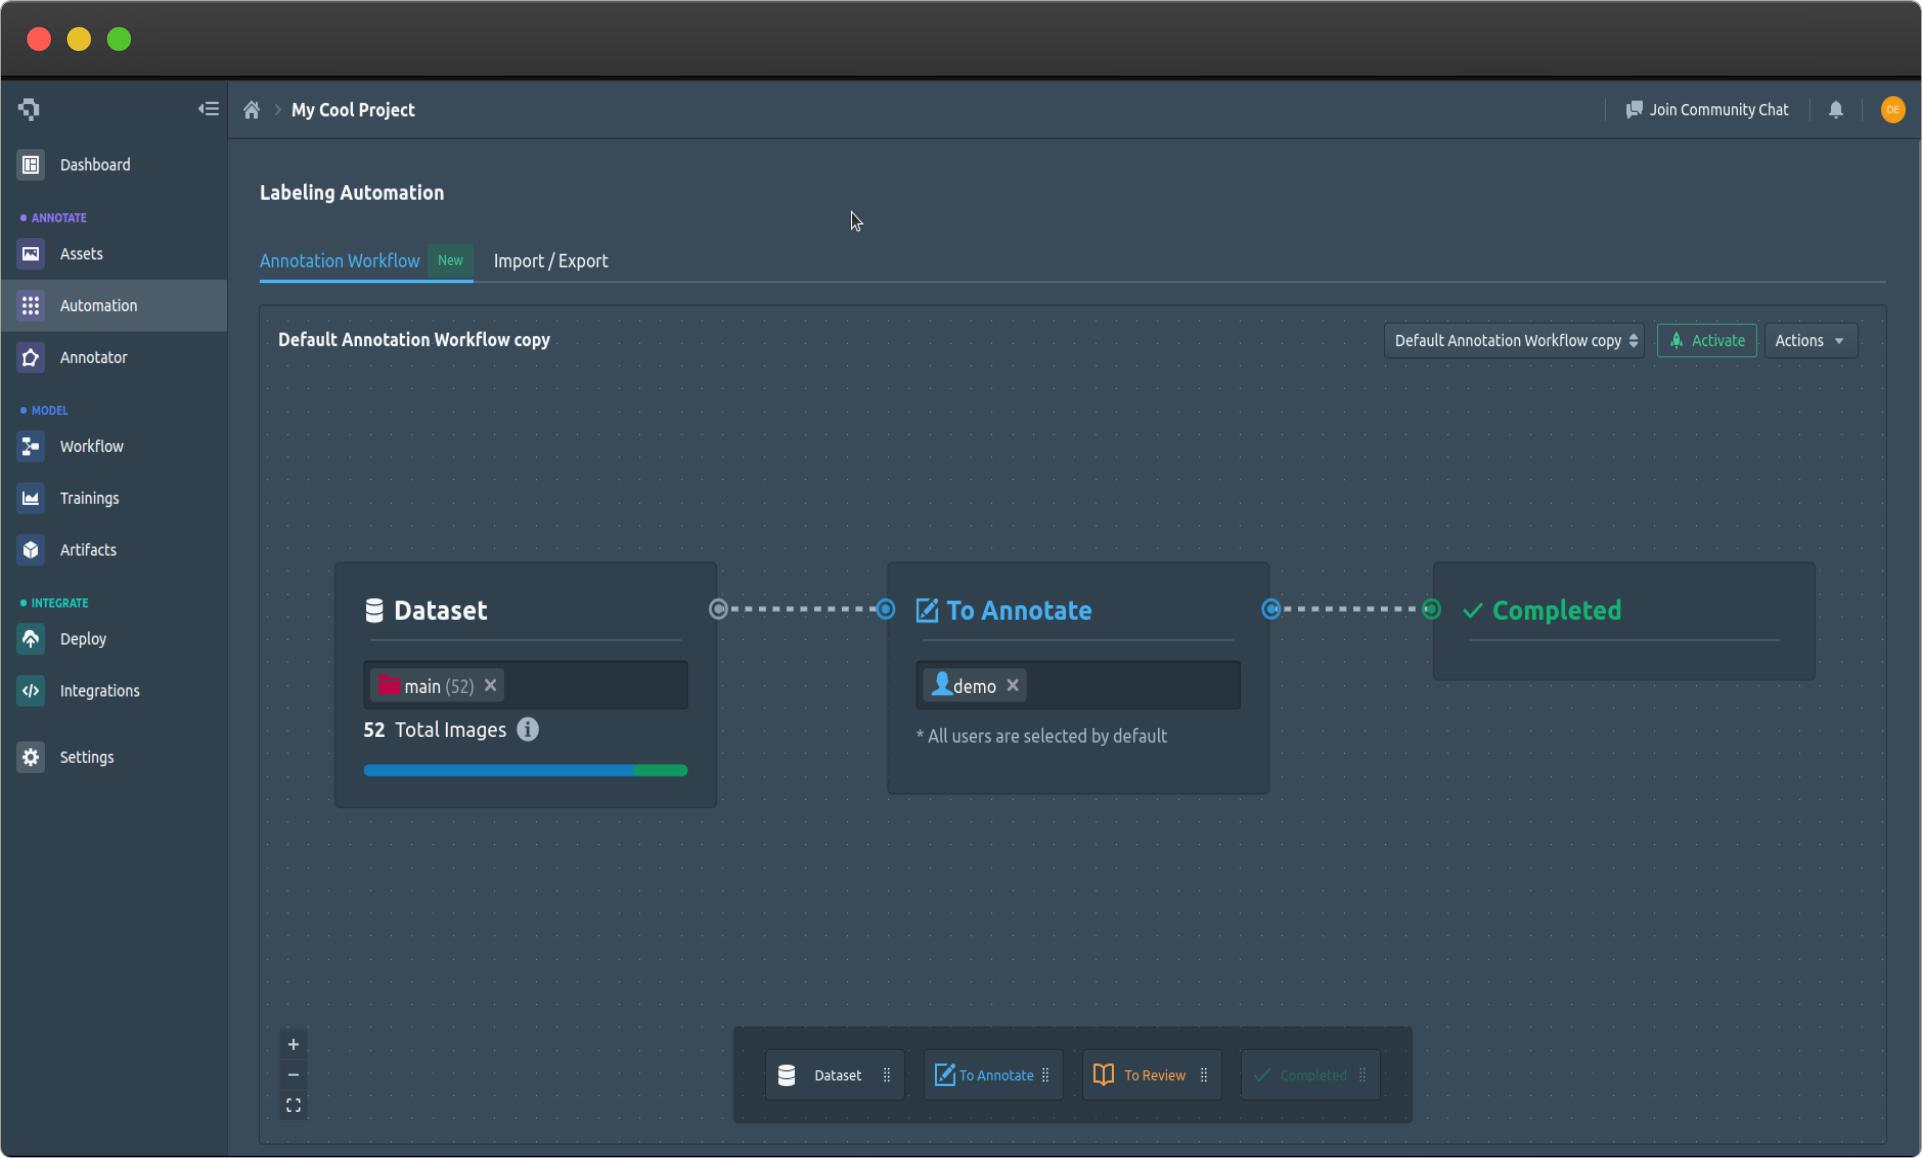Remove main dataset branch filter
Screen dimensions: 1922x1158
[490, 685]
